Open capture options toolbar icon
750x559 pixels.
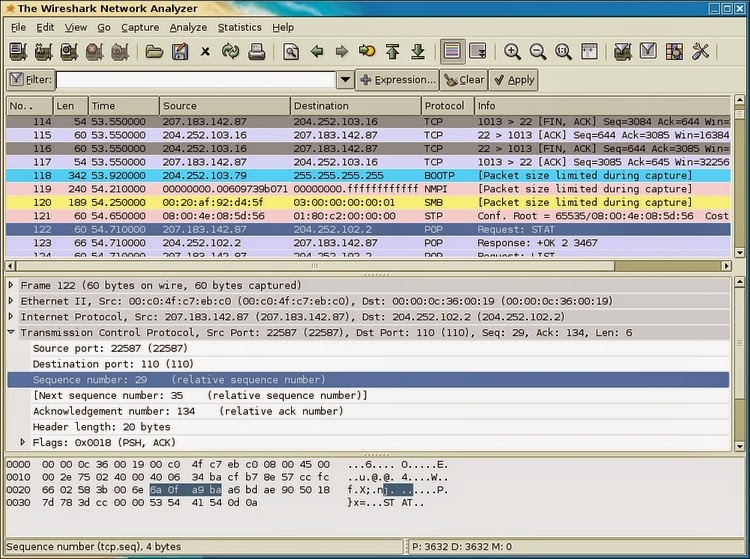[44, 51]
